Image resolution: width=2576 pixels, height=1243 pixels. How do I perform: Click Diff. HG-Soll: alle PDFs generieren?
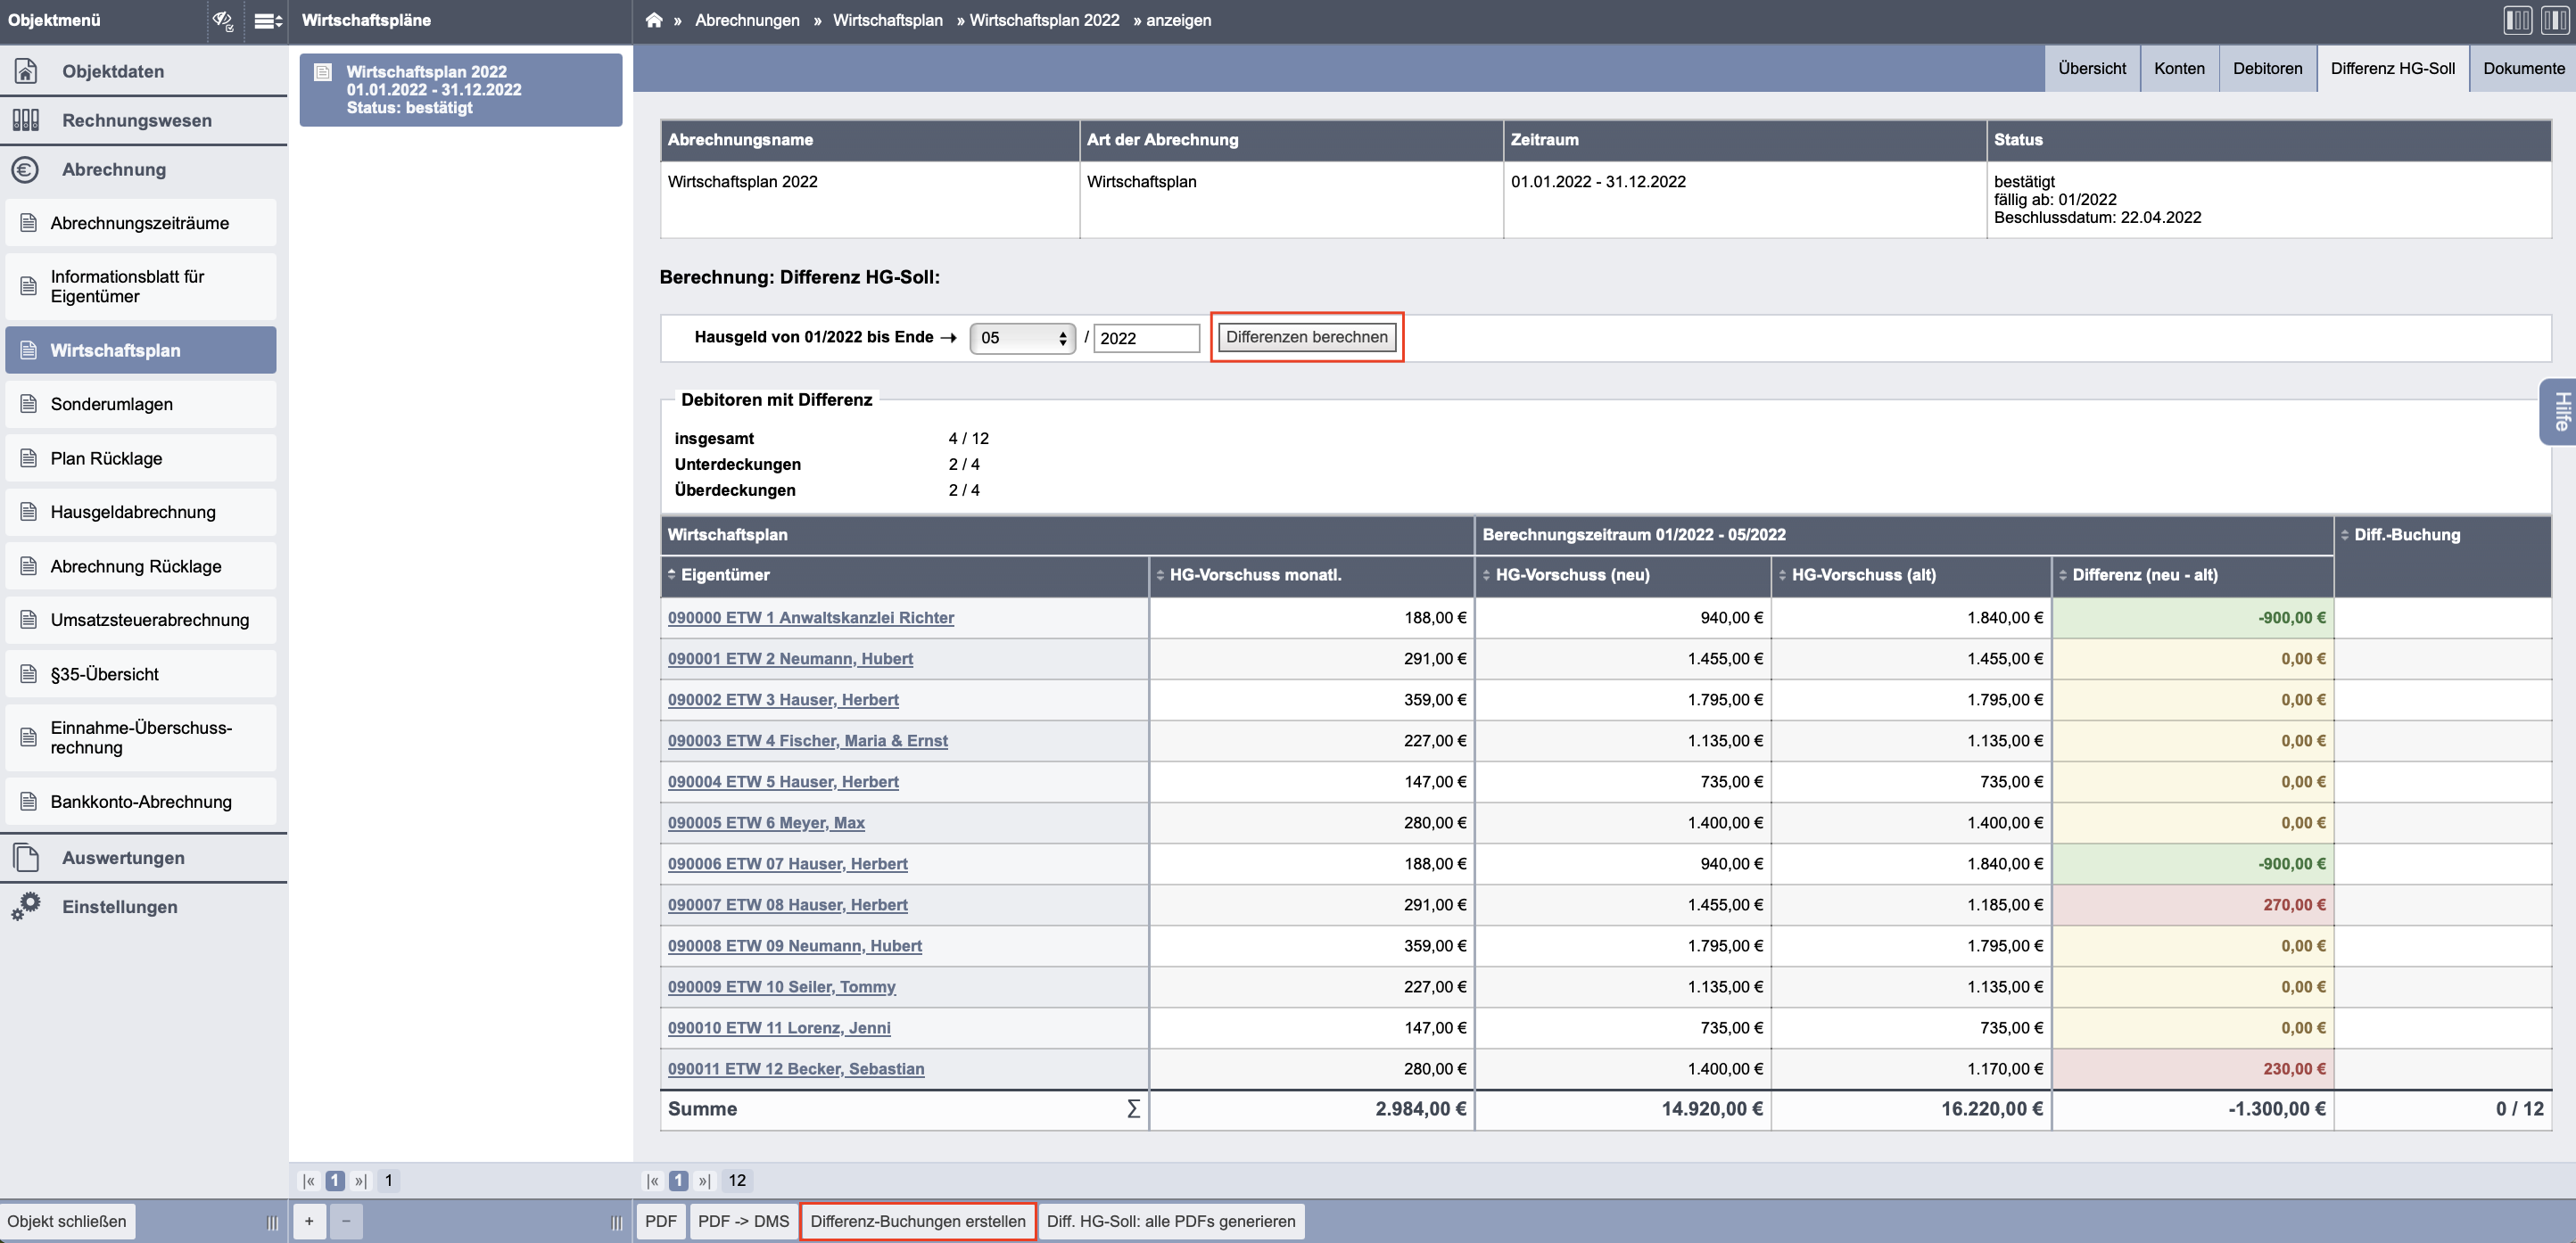coord(1170,1221)
